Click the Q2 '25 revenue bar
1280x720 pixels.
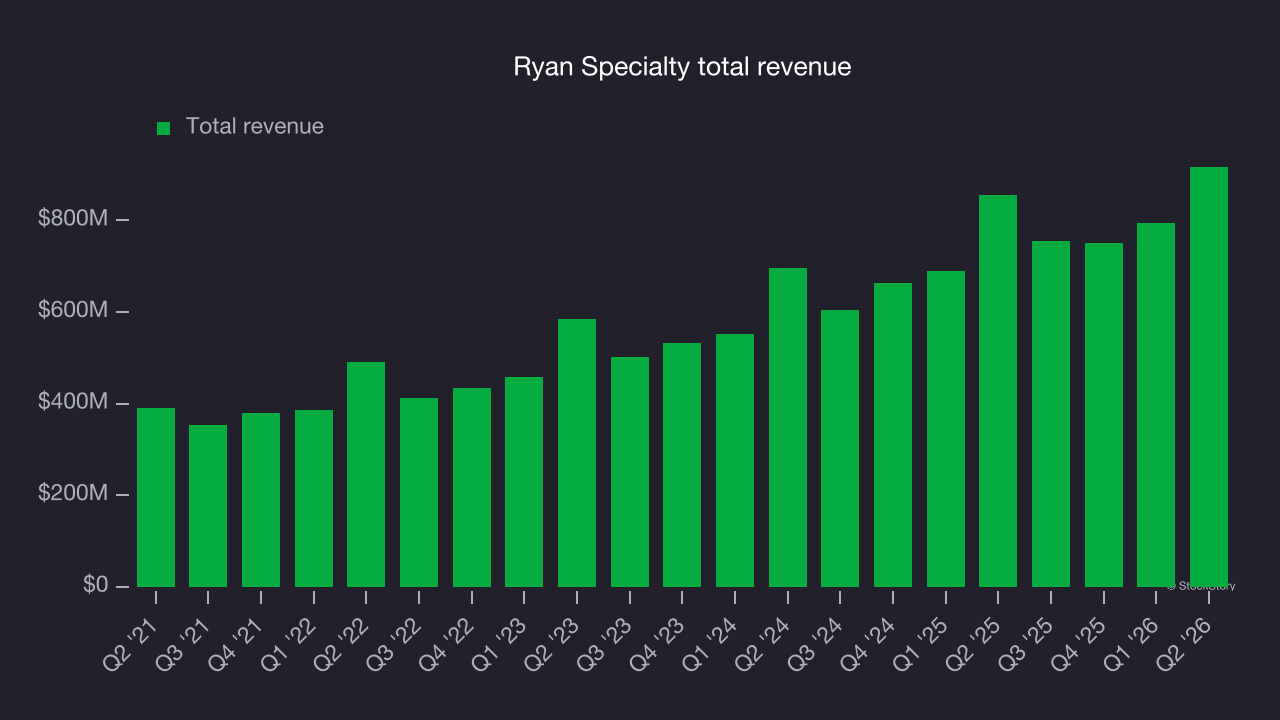coord(998,391)
